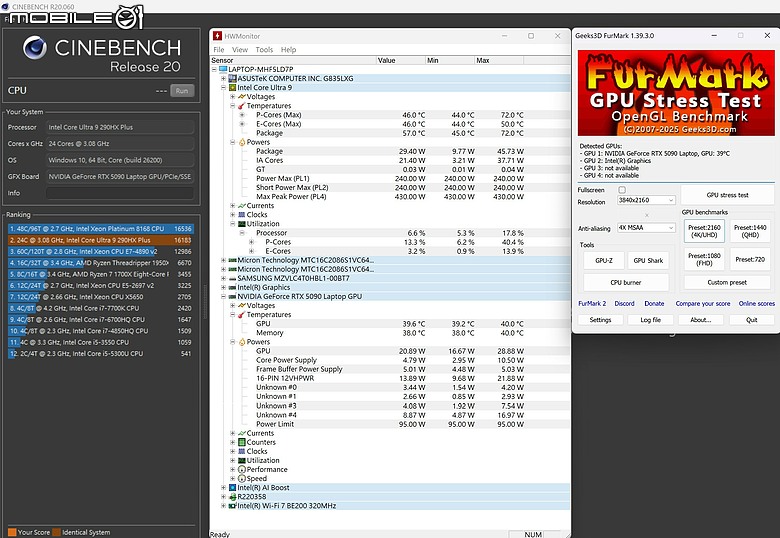This screenshot has height=538, width=780.
Task: Enable the Fullscreen checkbox in FurMark
Action: coord(622,190)
